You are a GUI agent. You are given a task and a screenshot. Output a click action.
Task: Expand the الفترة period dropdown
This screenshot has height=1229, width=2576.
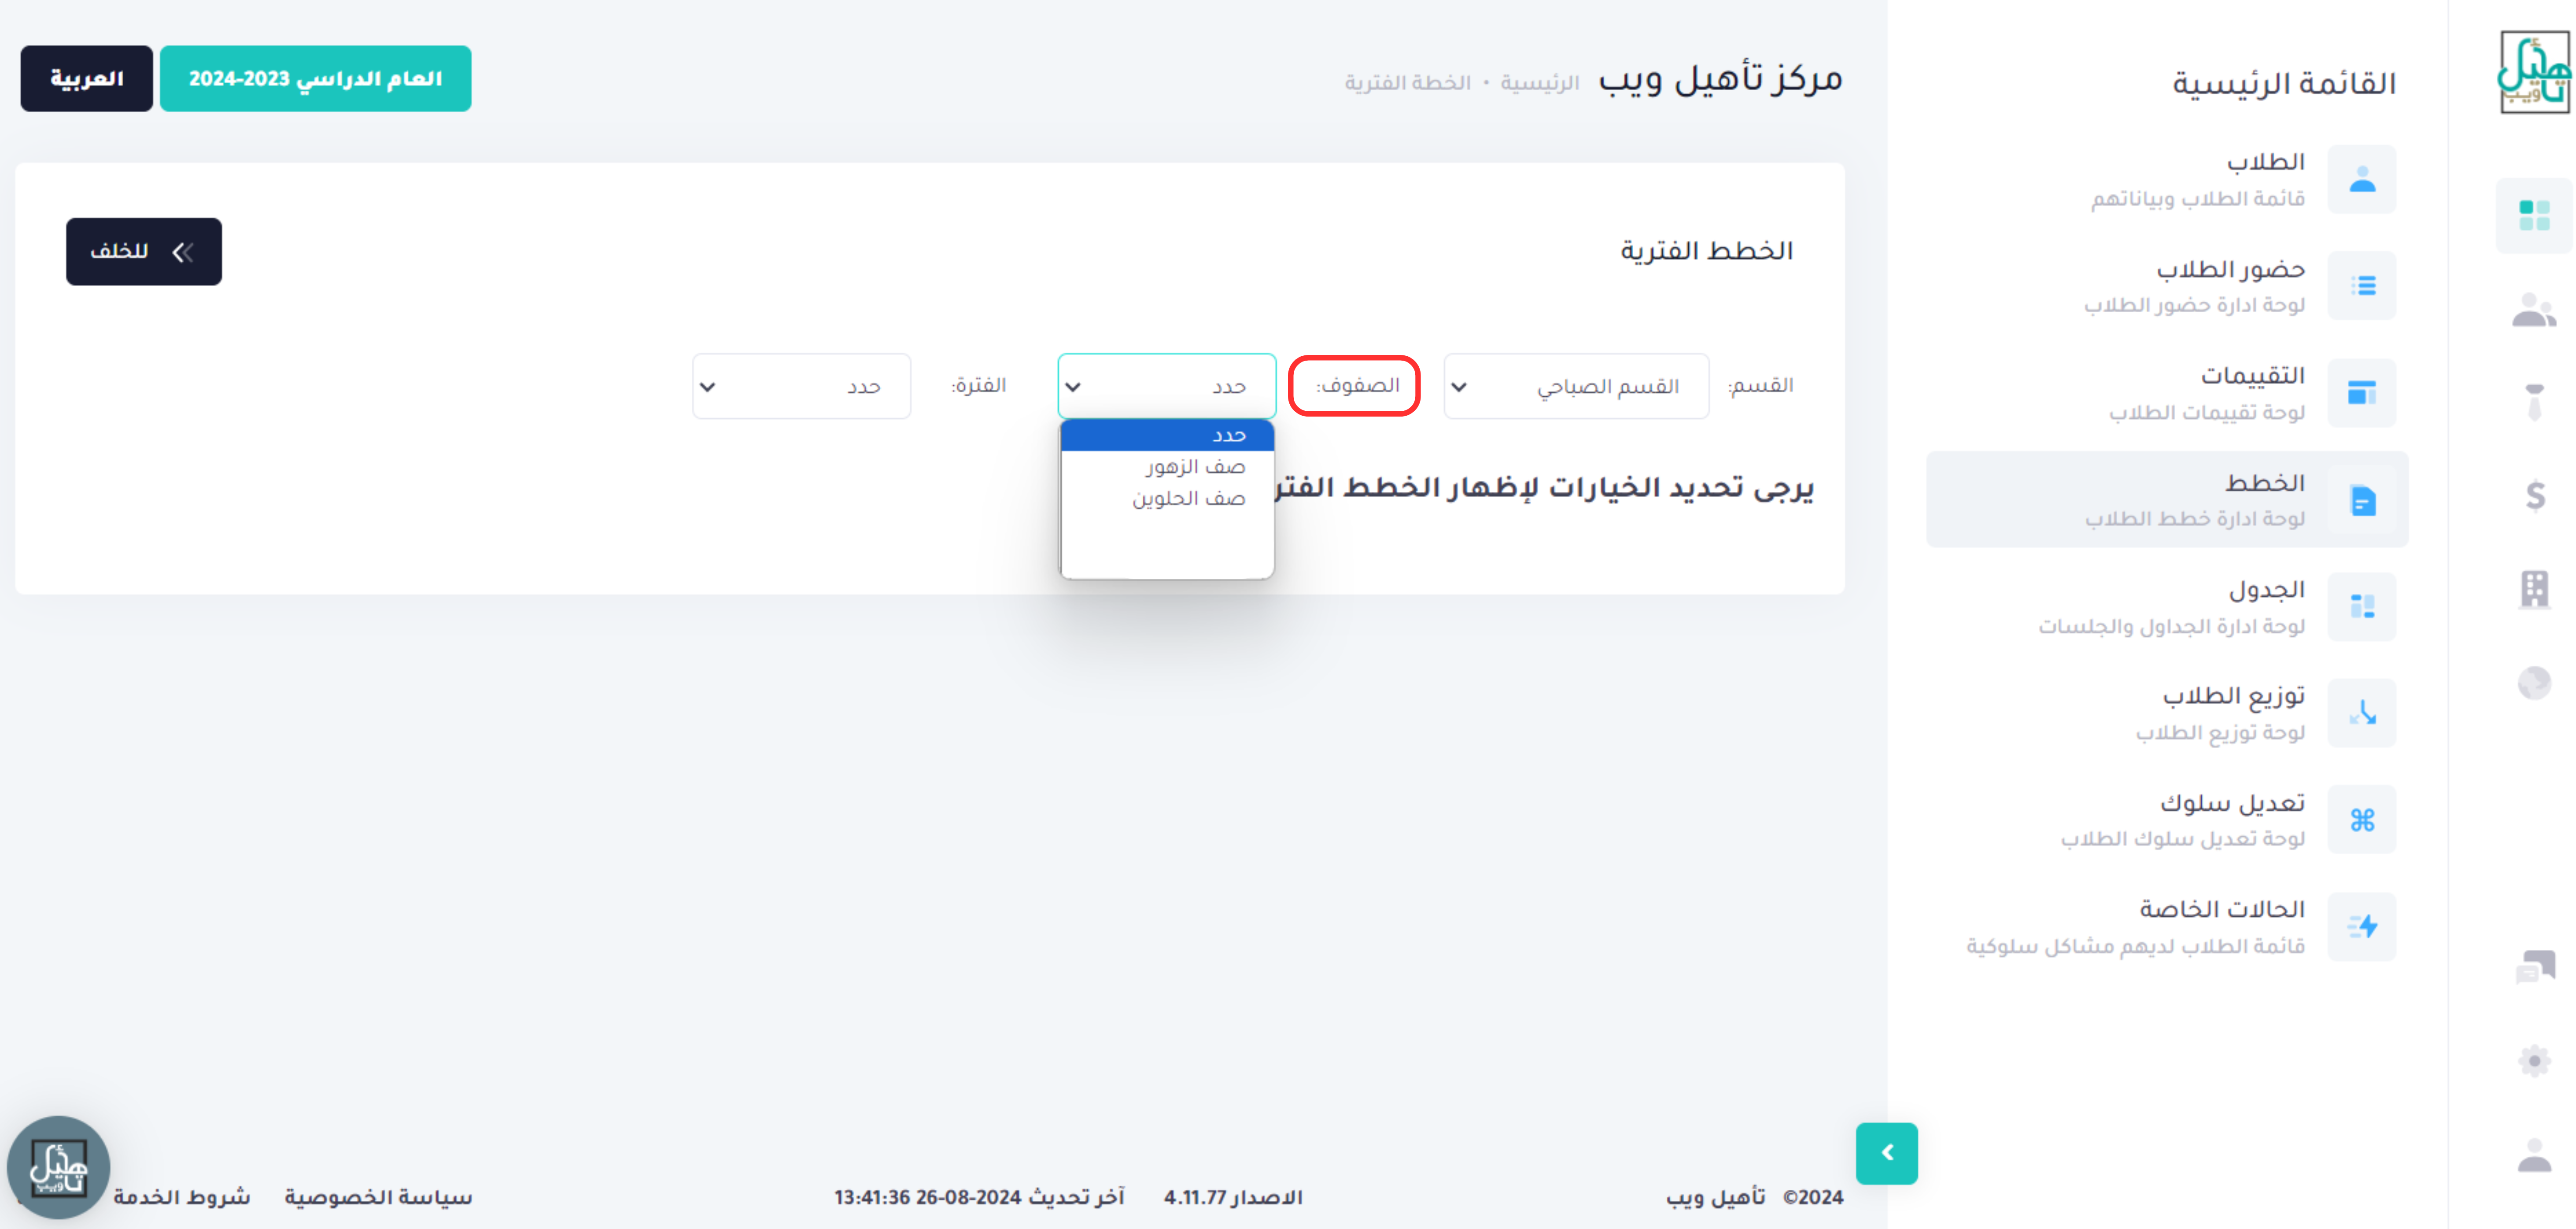801,386
